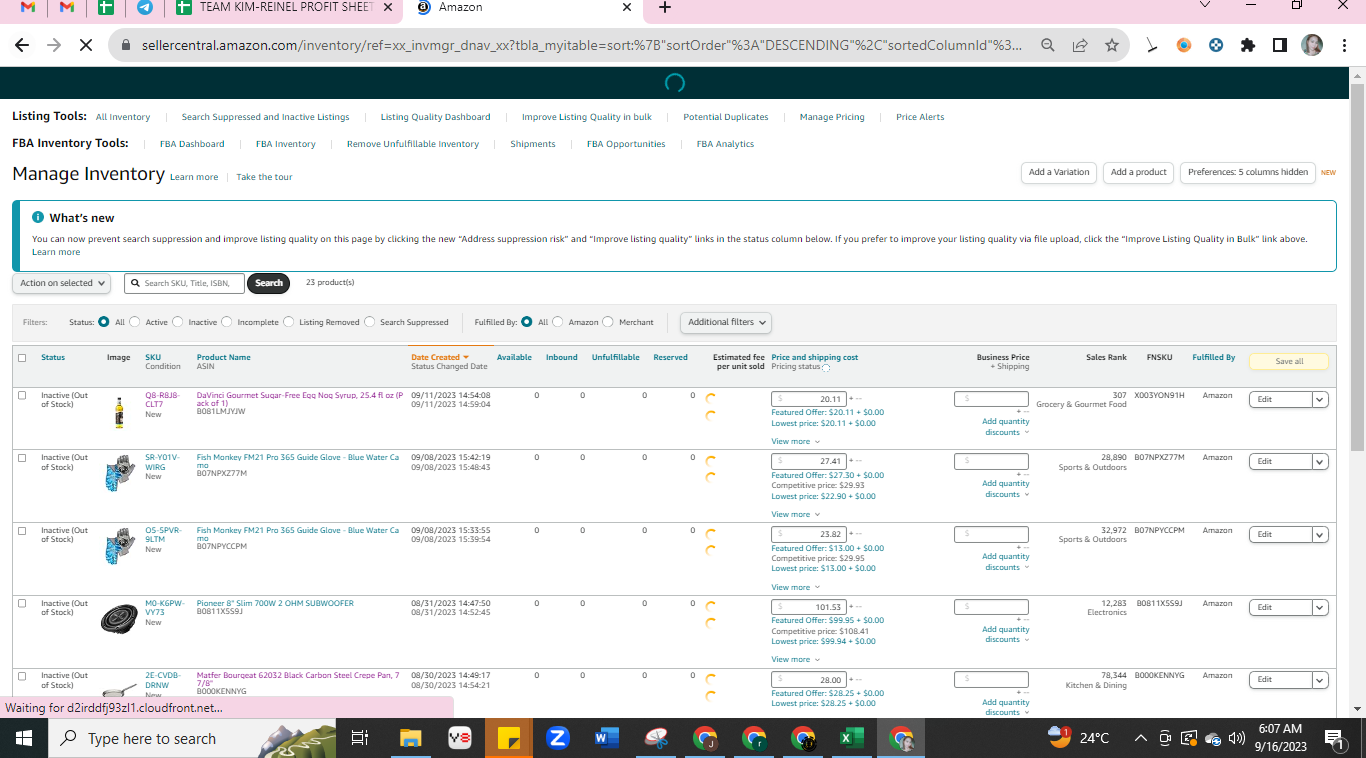Switch to the Telegram browser tab
Image resolution: width=1366 pixels, height=758 pixels.
click(x=145, y=7)
